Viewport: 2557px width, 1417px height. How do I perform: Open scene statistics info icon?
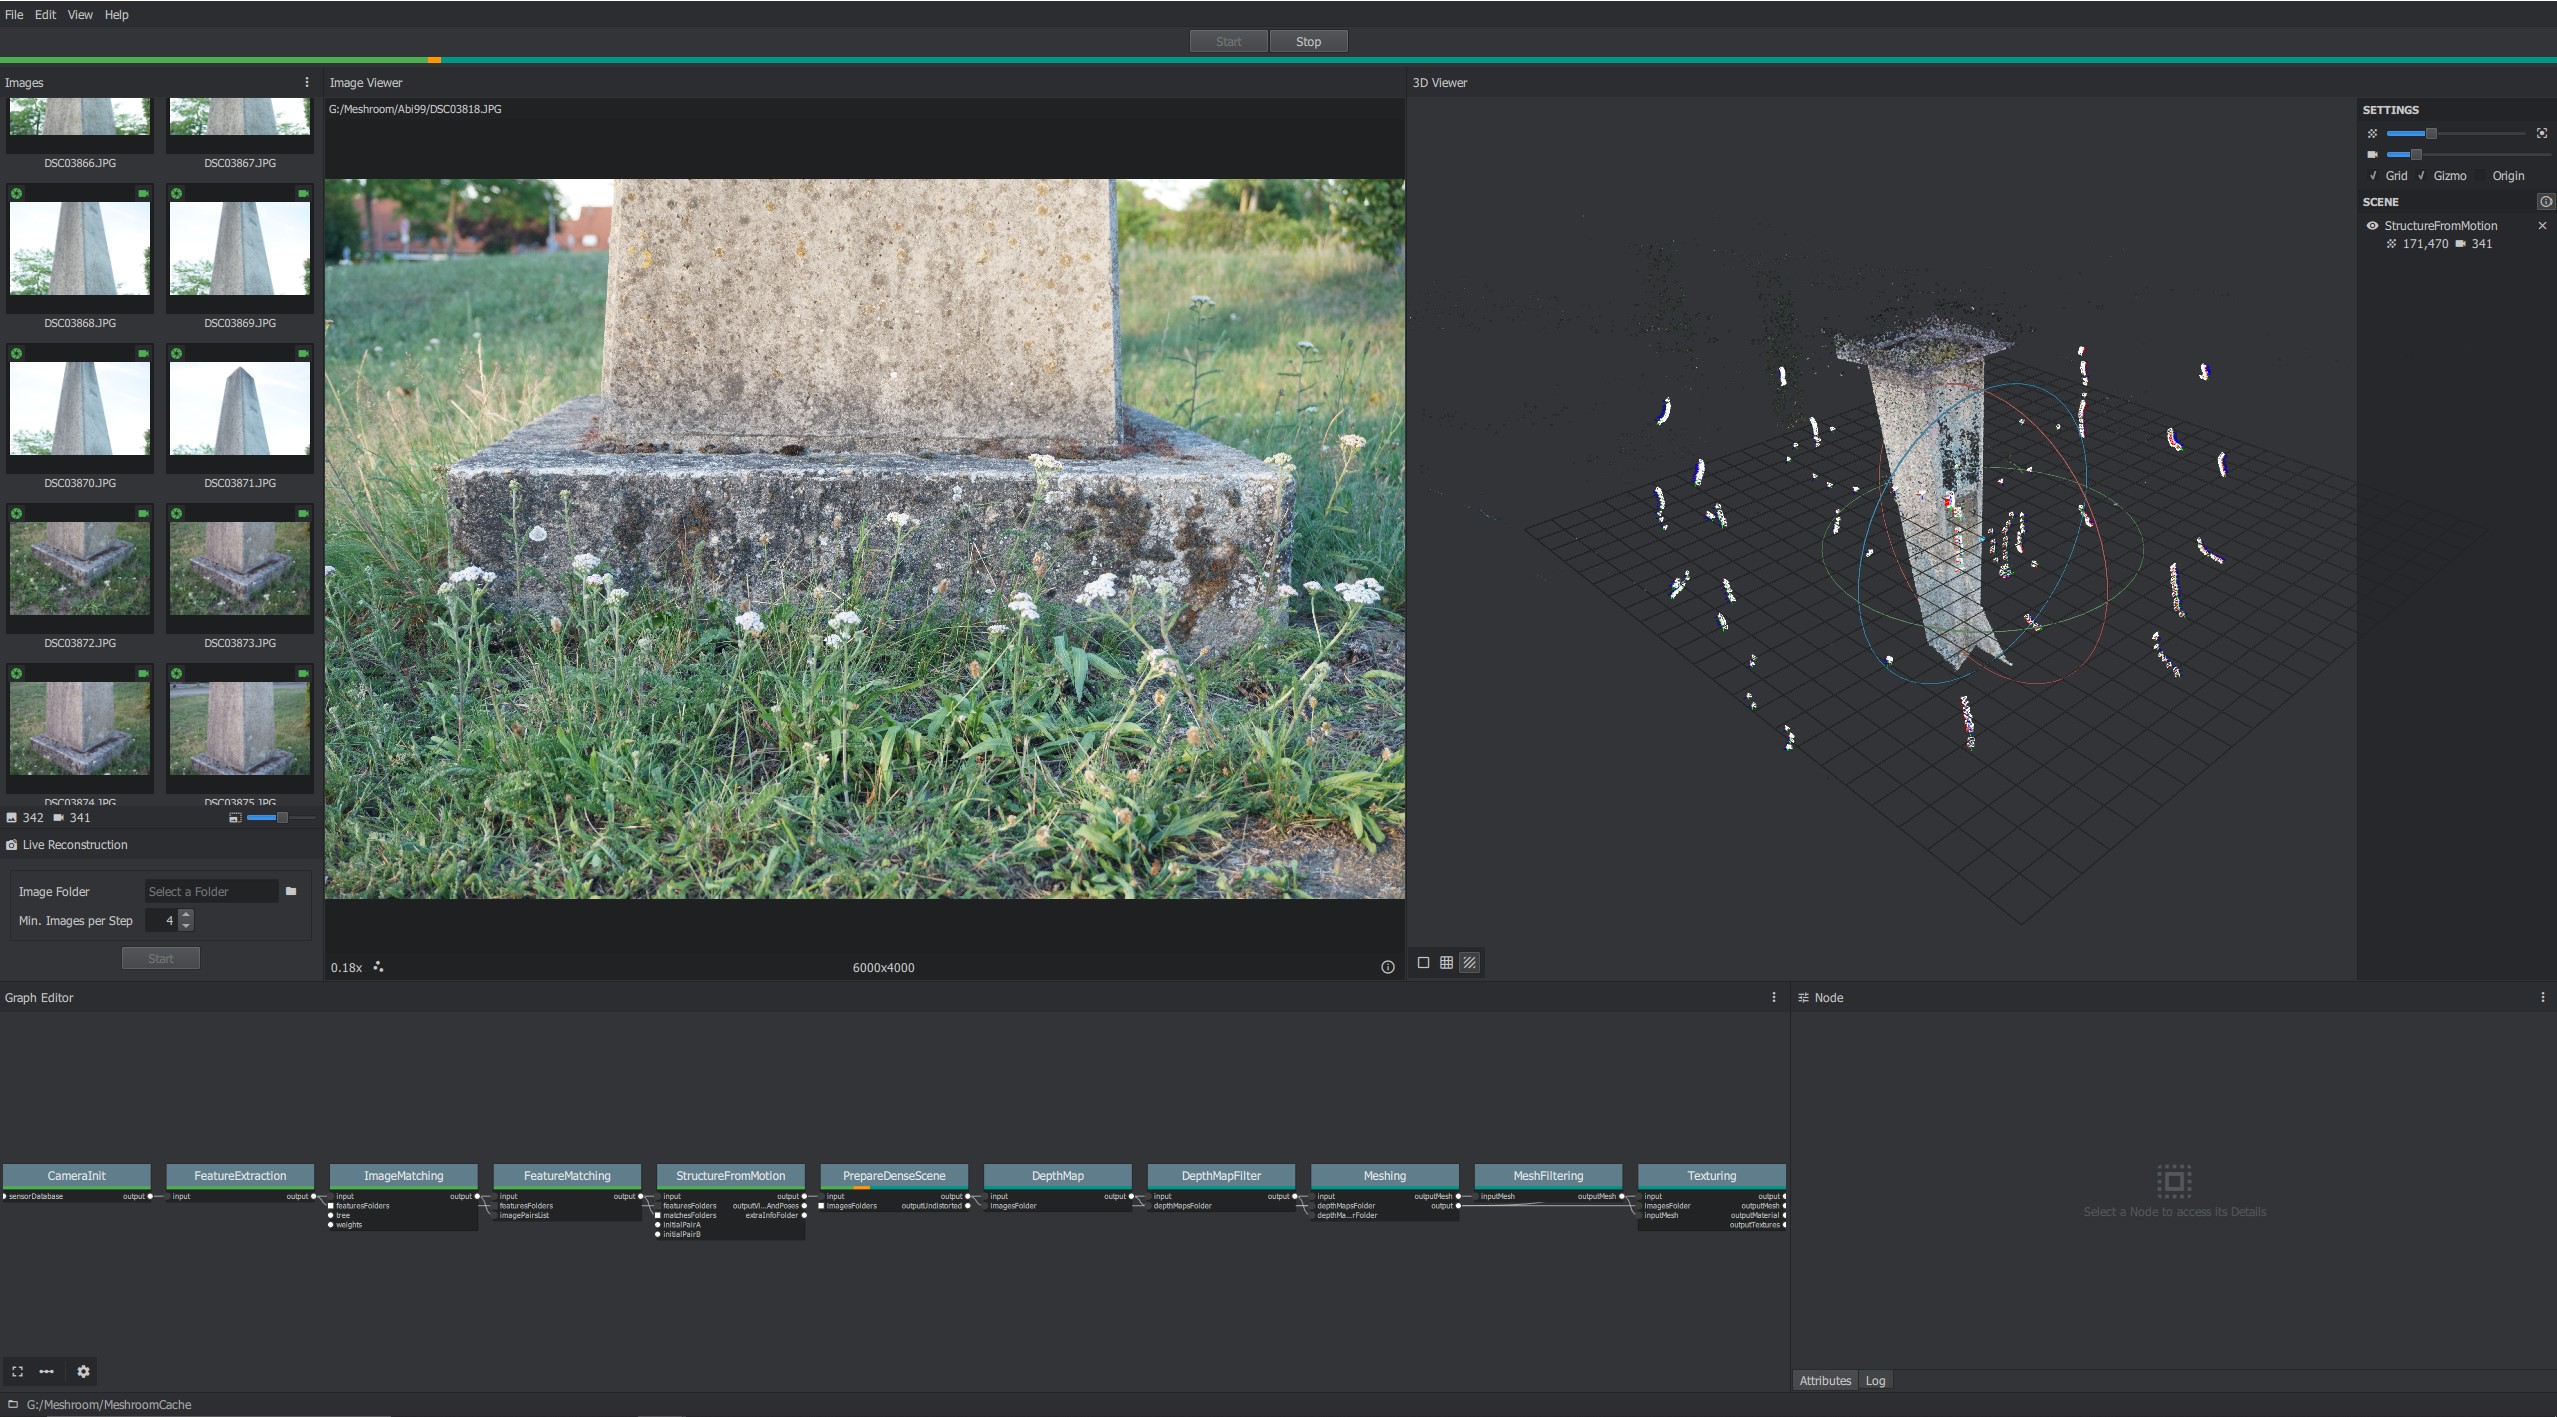click(2545, 202)
